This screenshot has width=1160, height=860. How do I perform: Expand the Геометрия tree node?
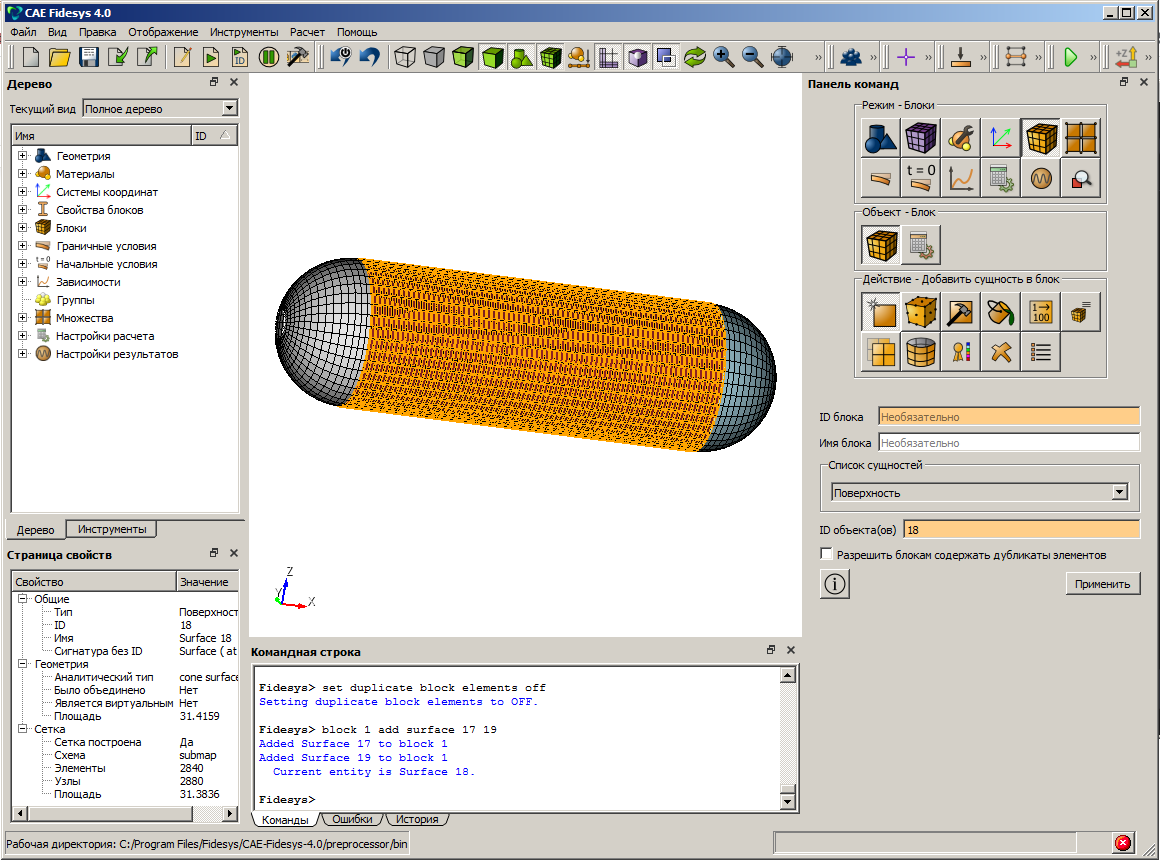(x=22, y=155)
